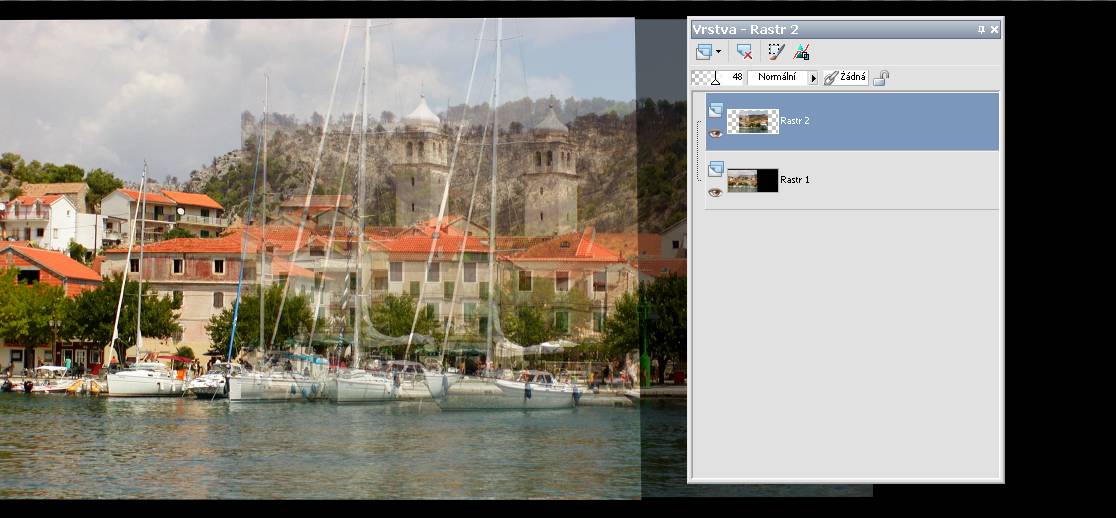Delete the layer with the red-X icon
Screen dimensions: 1116x518
point(744,52)
